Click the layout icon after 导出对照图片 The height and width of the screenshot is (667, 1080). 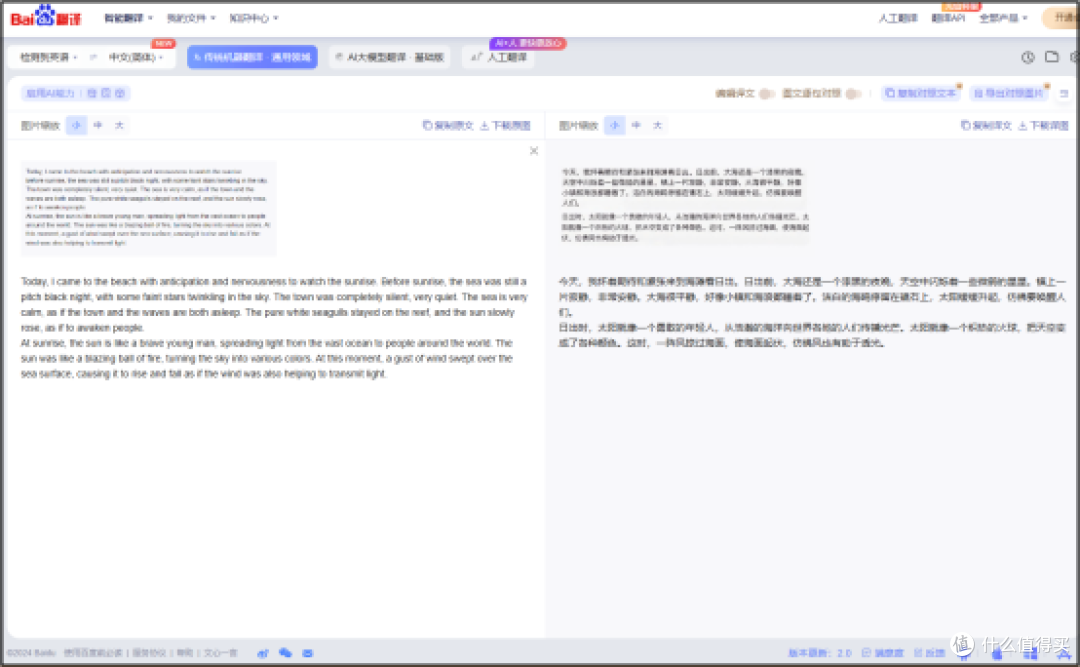(x=1064, y=93)
